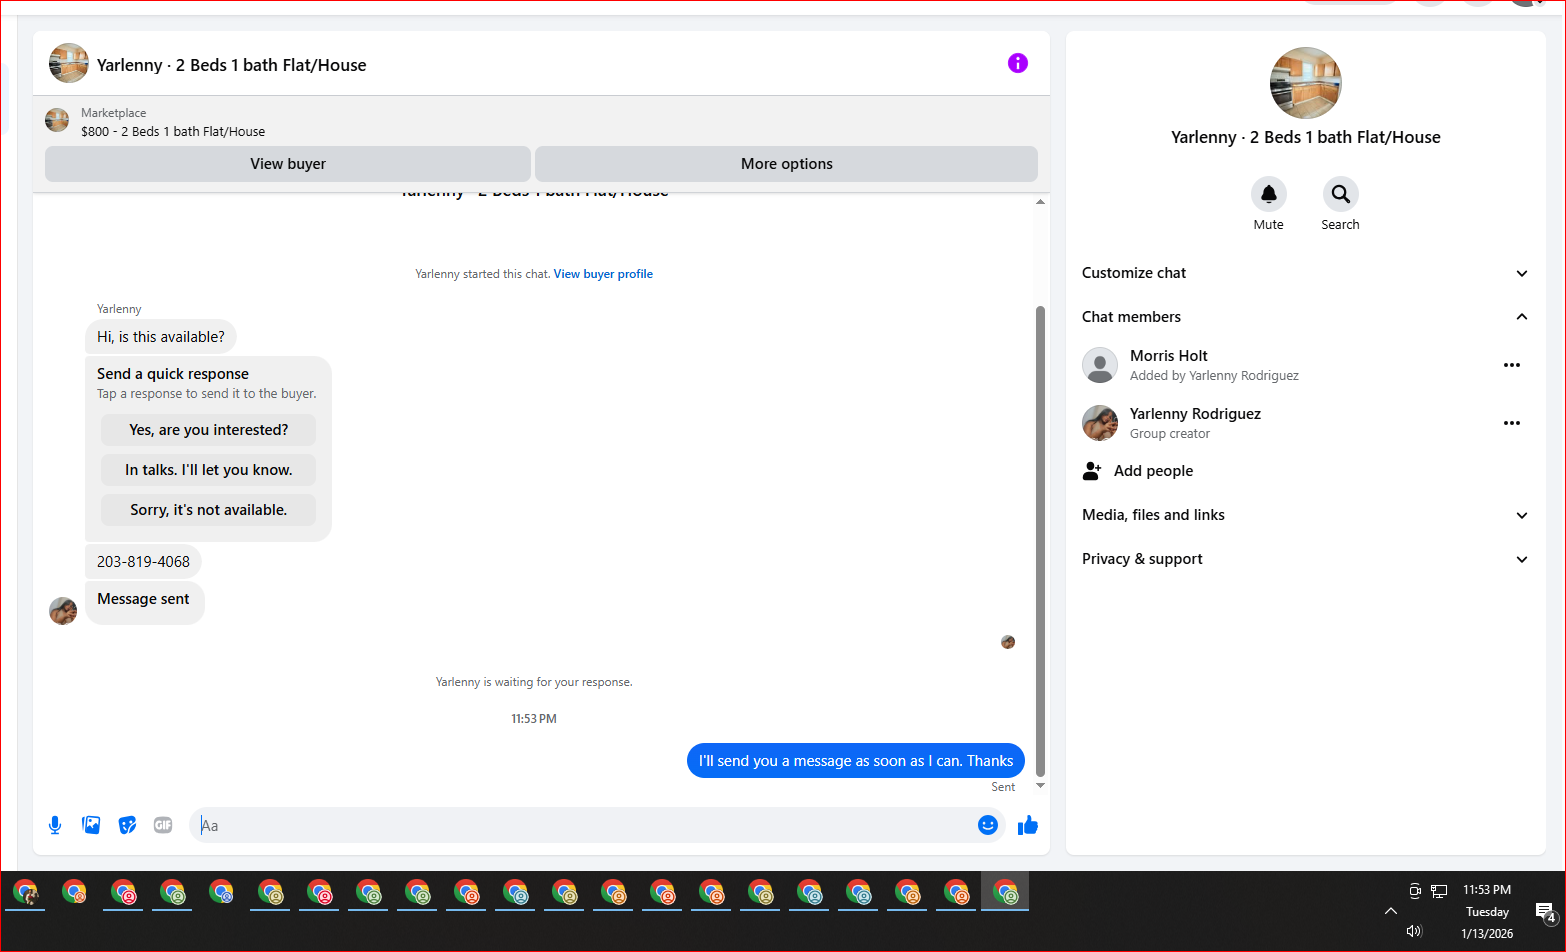Open the GIF picker
The image size is (1566, 952).
[x=163, y=825]
